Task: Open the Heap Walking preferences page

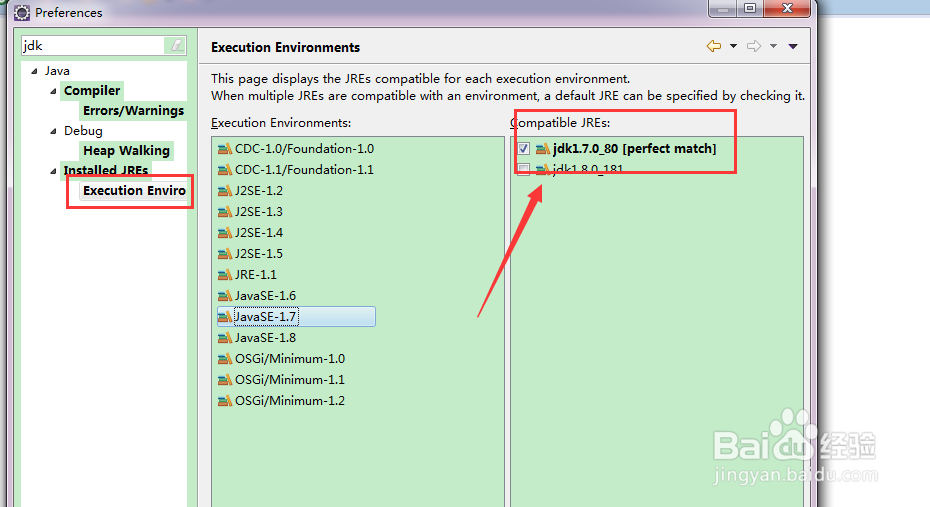Action: (x=126, y=151)
